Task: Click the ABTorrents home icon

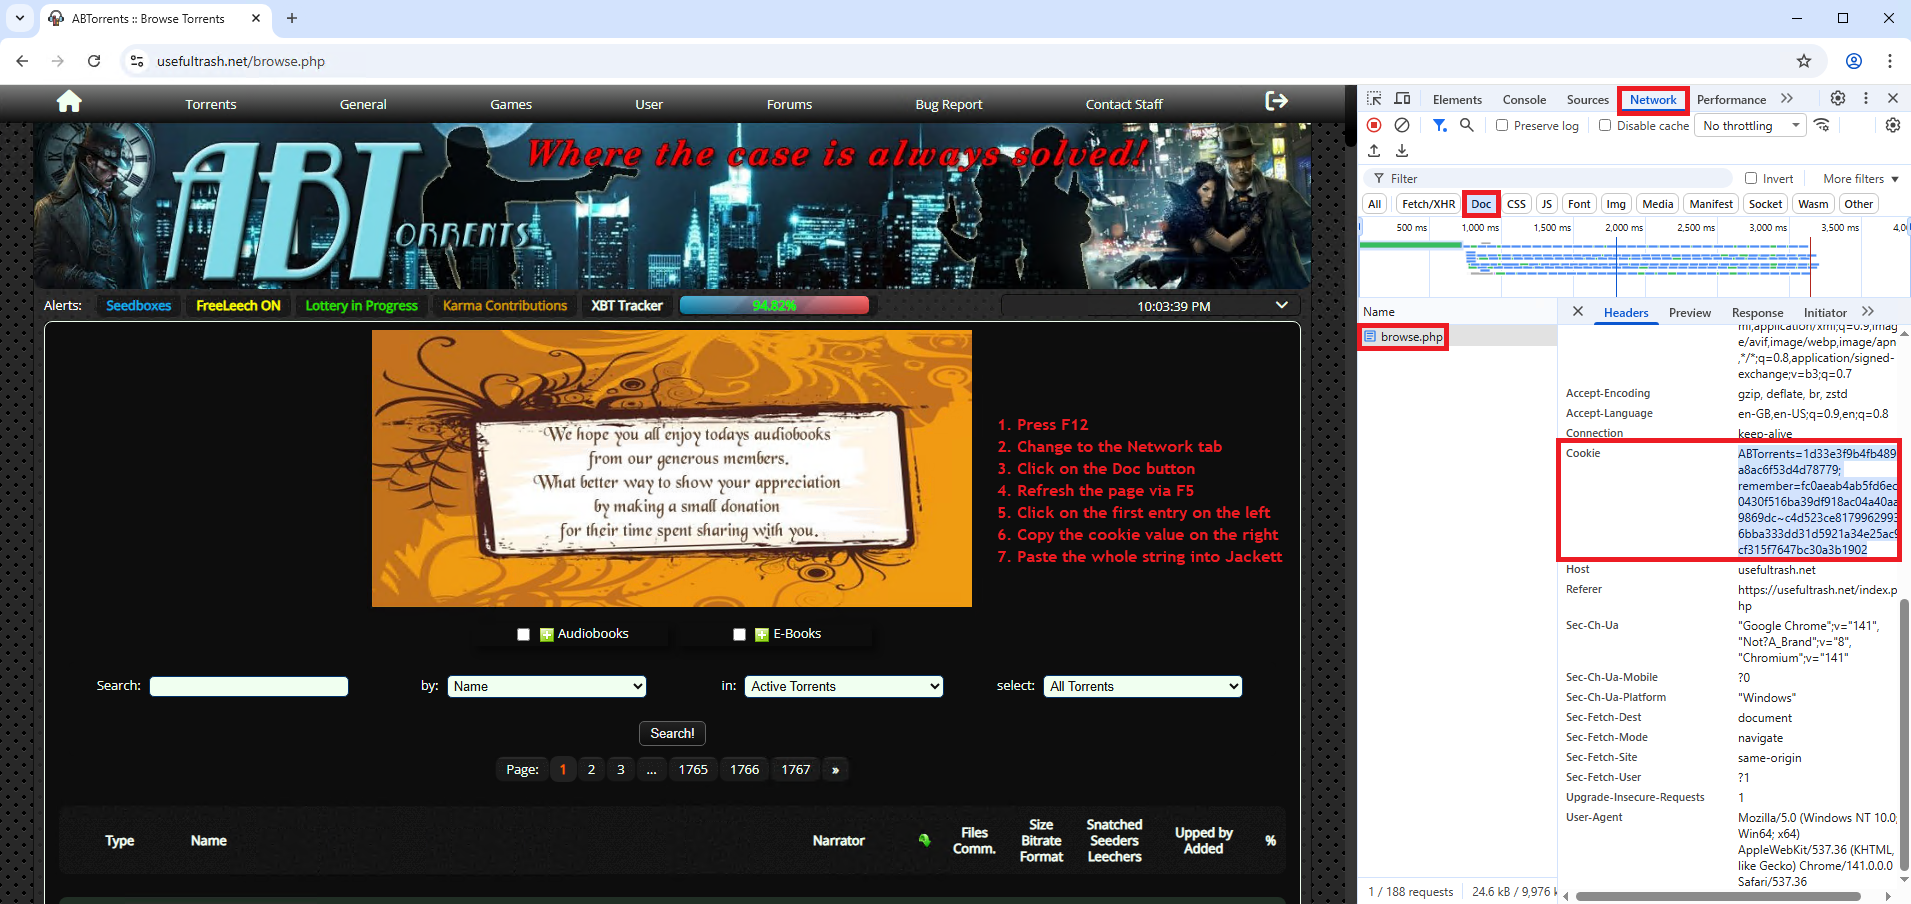Action: point(69,102)
